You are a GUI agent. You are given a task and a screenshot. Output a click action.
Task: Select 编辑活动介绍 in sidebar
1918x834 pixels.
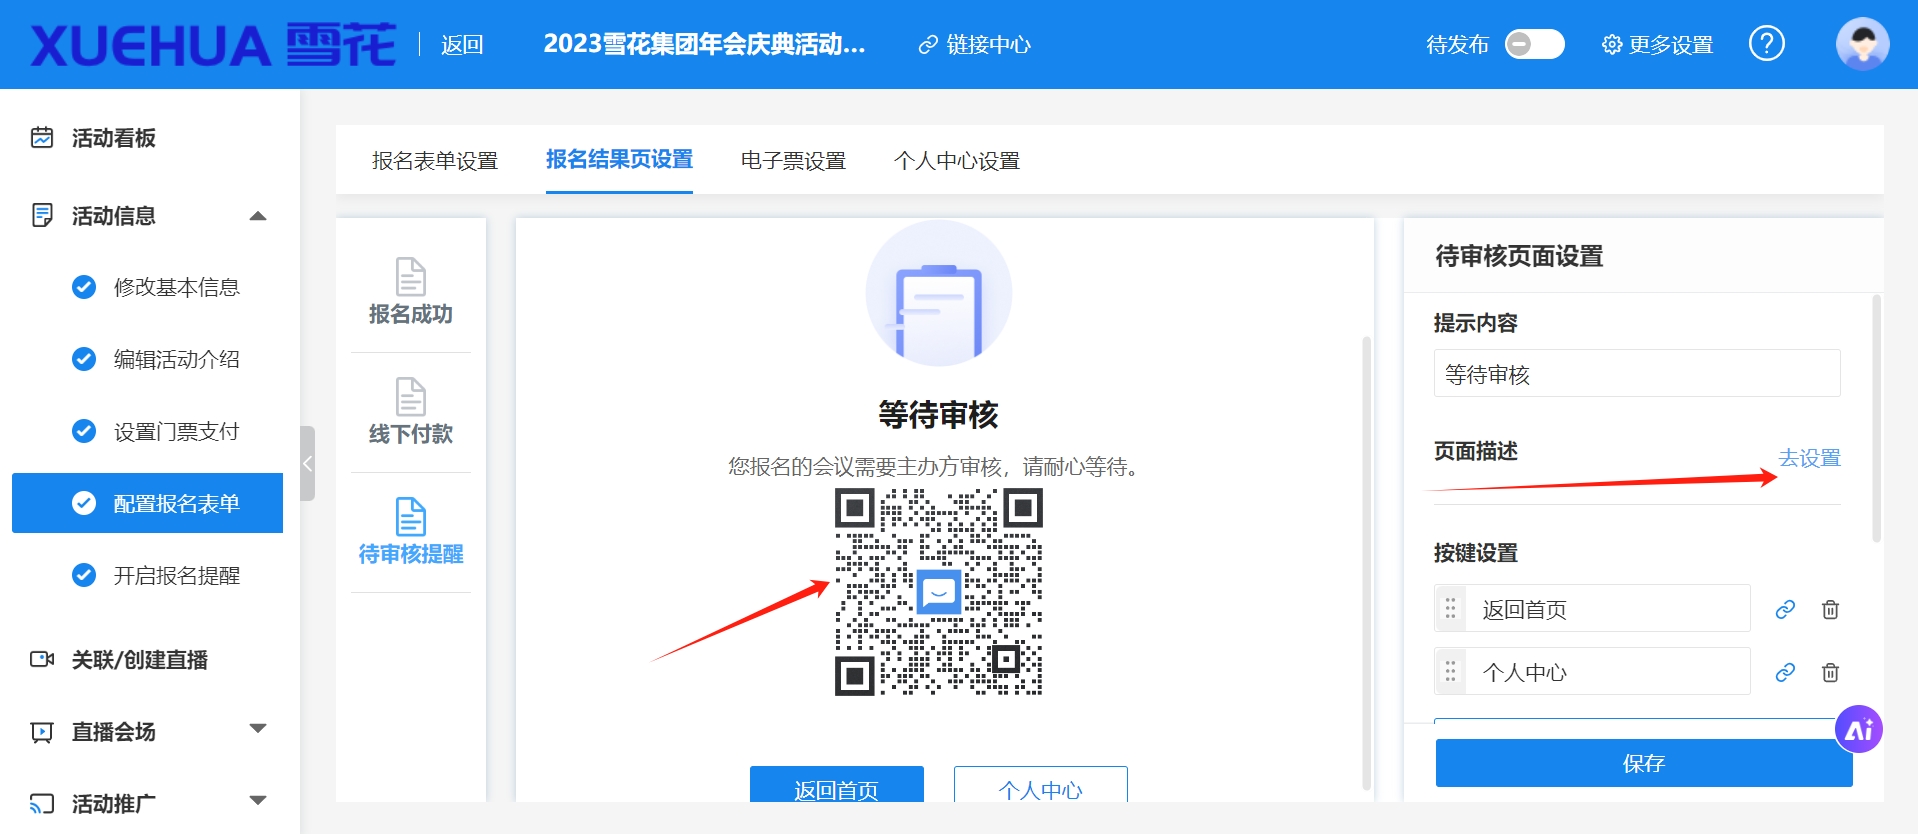click(x=177, y=360)
